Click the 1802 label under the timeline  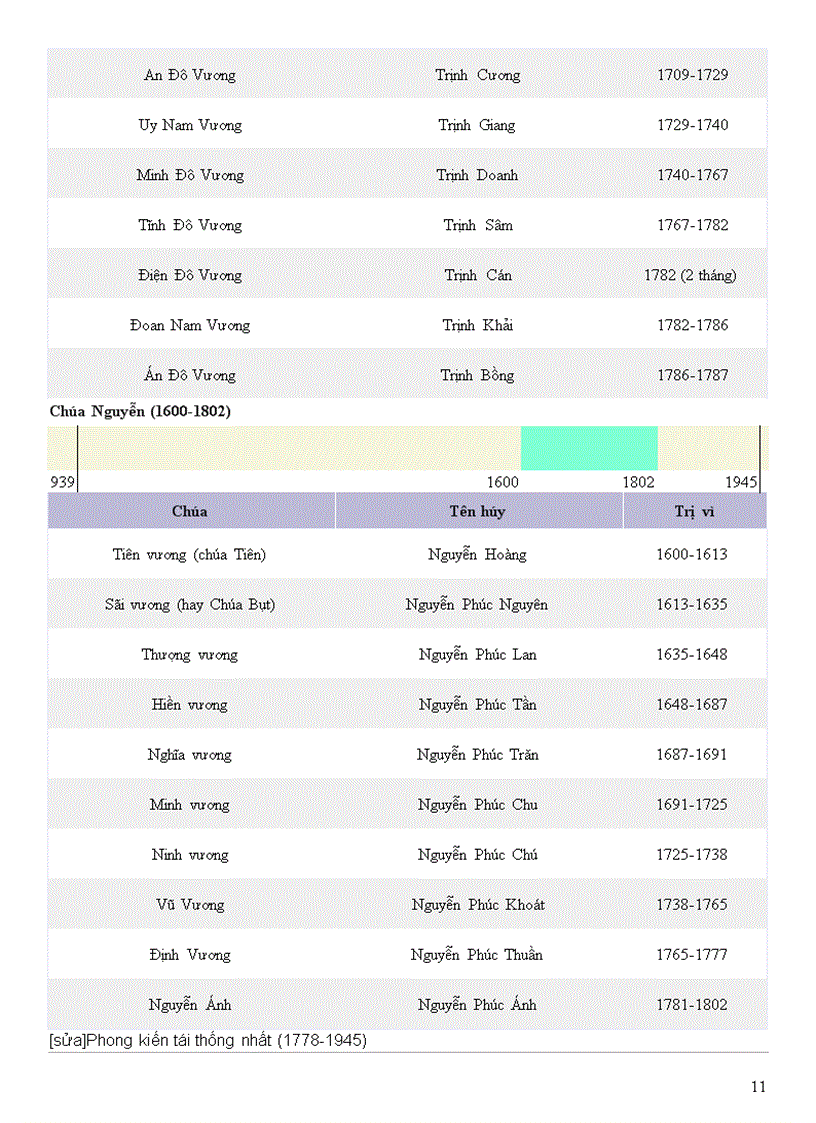(x=638, y=482)
